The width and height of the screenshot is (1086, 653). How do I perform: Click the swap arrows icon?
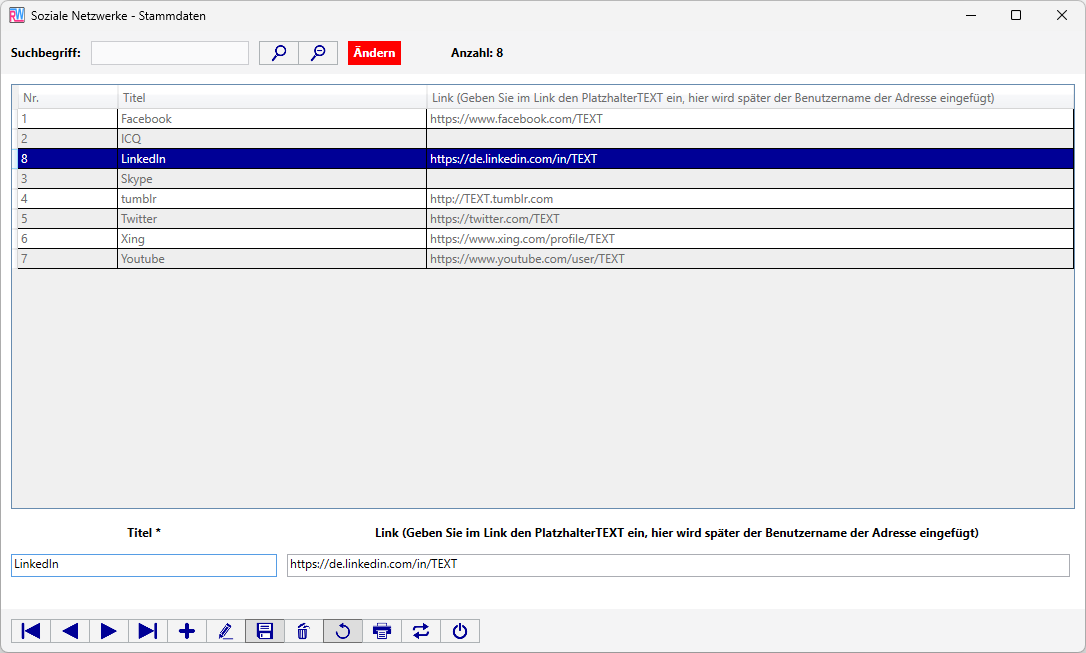[420, 631]
